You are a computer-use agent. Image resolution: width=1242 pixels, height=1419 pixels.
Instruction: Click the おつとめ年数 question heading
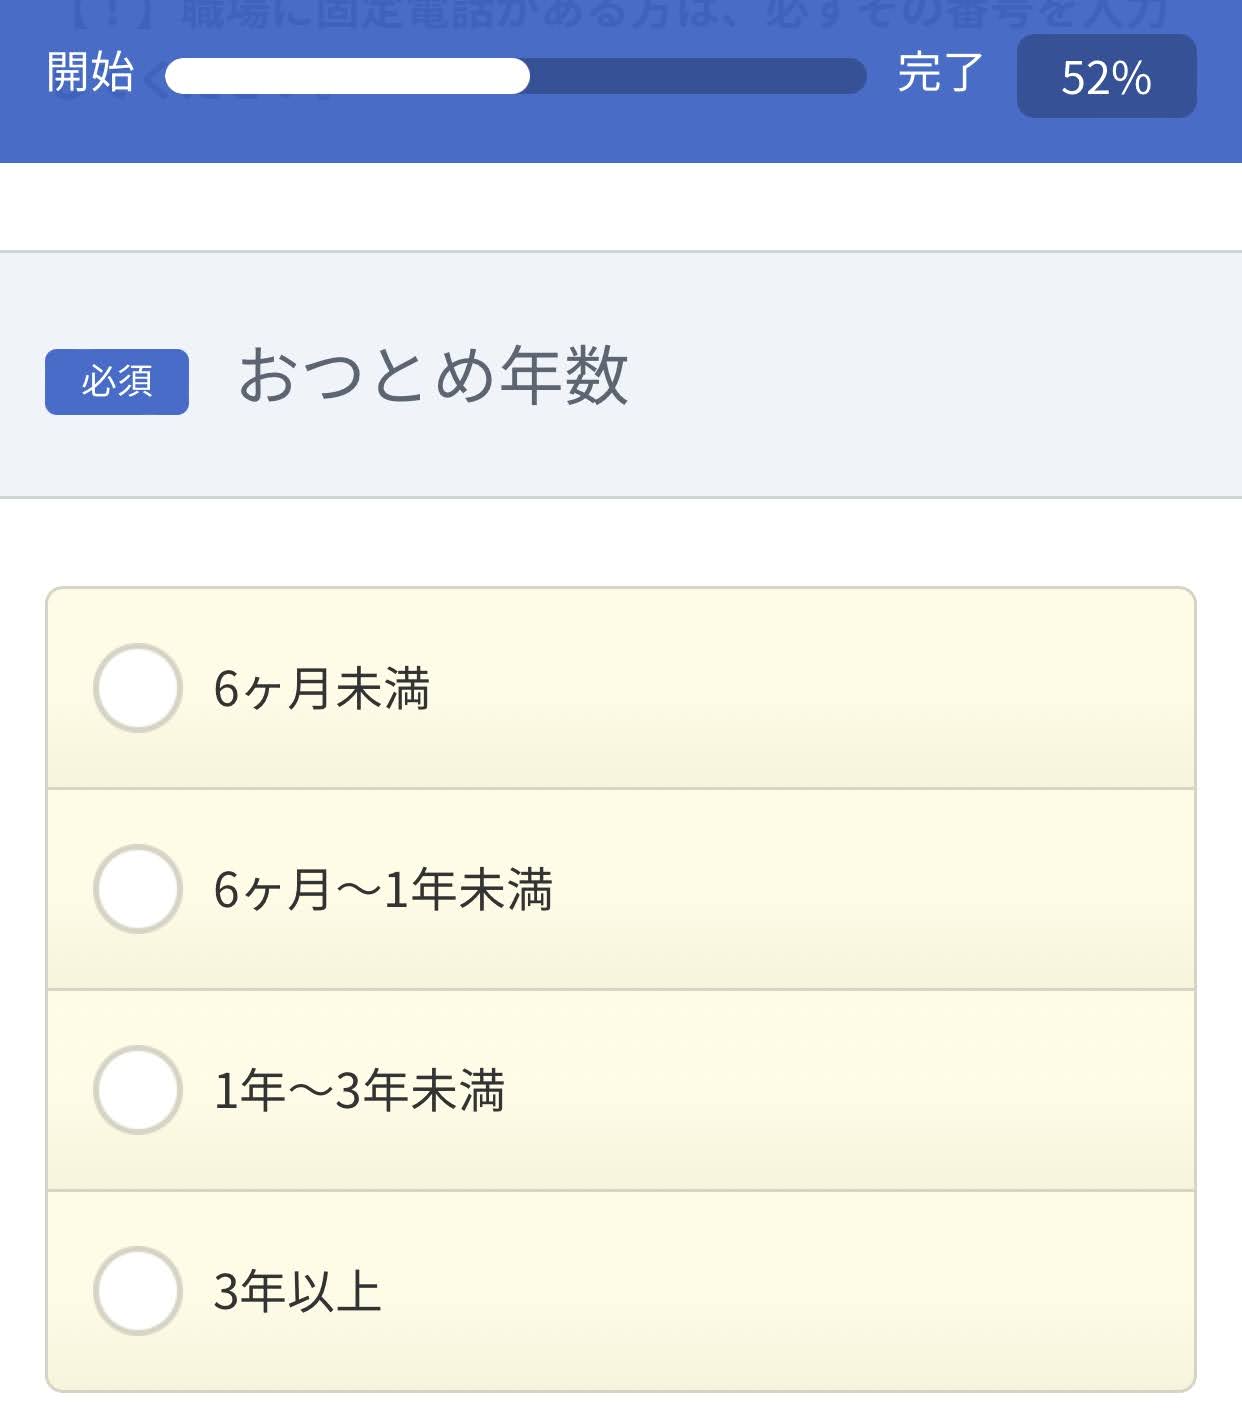(433, 375)
